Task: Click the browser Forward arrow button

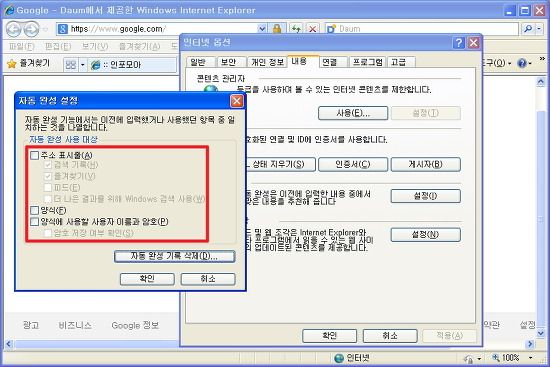Action: pos(32,29)
